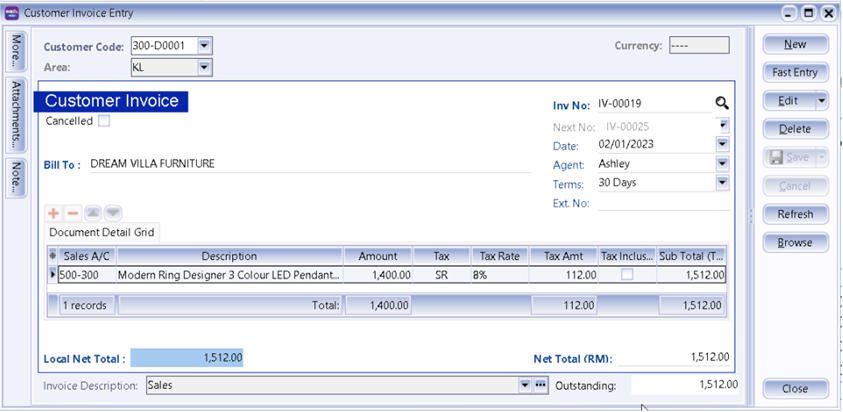Viewport: 843px width, 412px height.
Task: Click the Browse button
Action: 795,242
